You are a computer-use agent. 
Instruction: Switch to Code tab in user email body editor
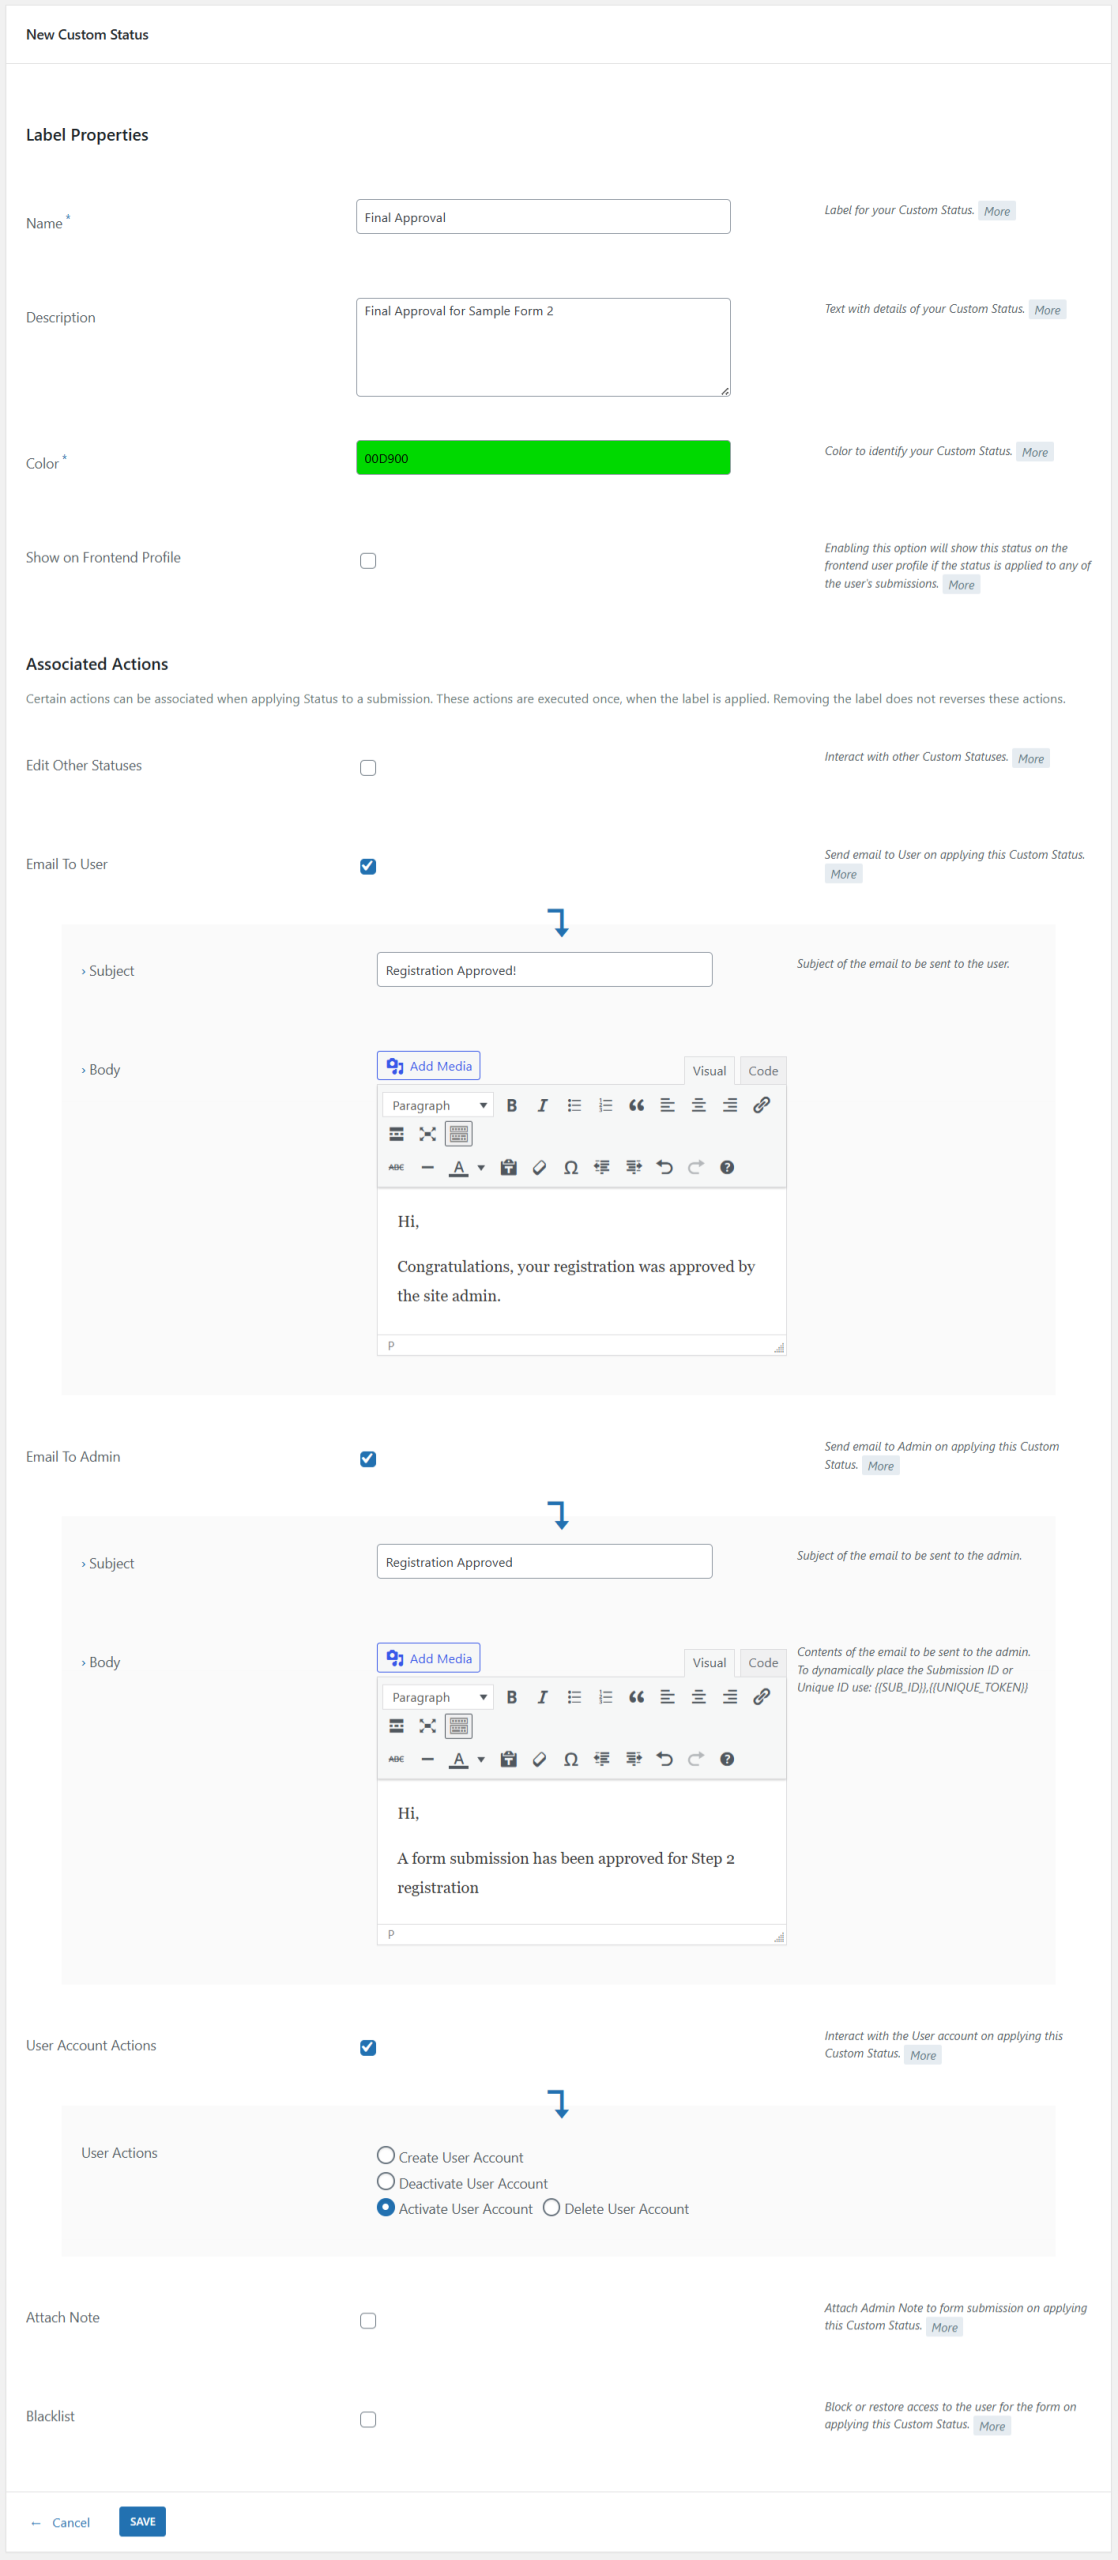762,1071
